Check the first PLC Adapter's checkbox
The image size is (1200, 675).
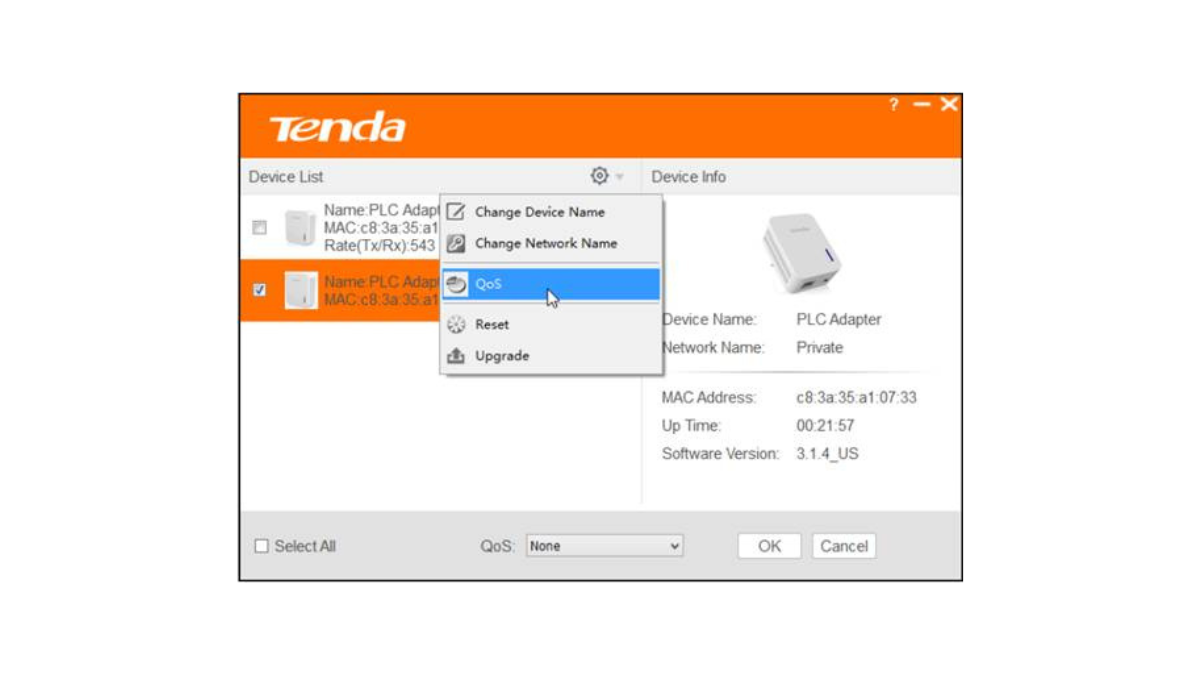pyautogui.click(x=260, y=228)
